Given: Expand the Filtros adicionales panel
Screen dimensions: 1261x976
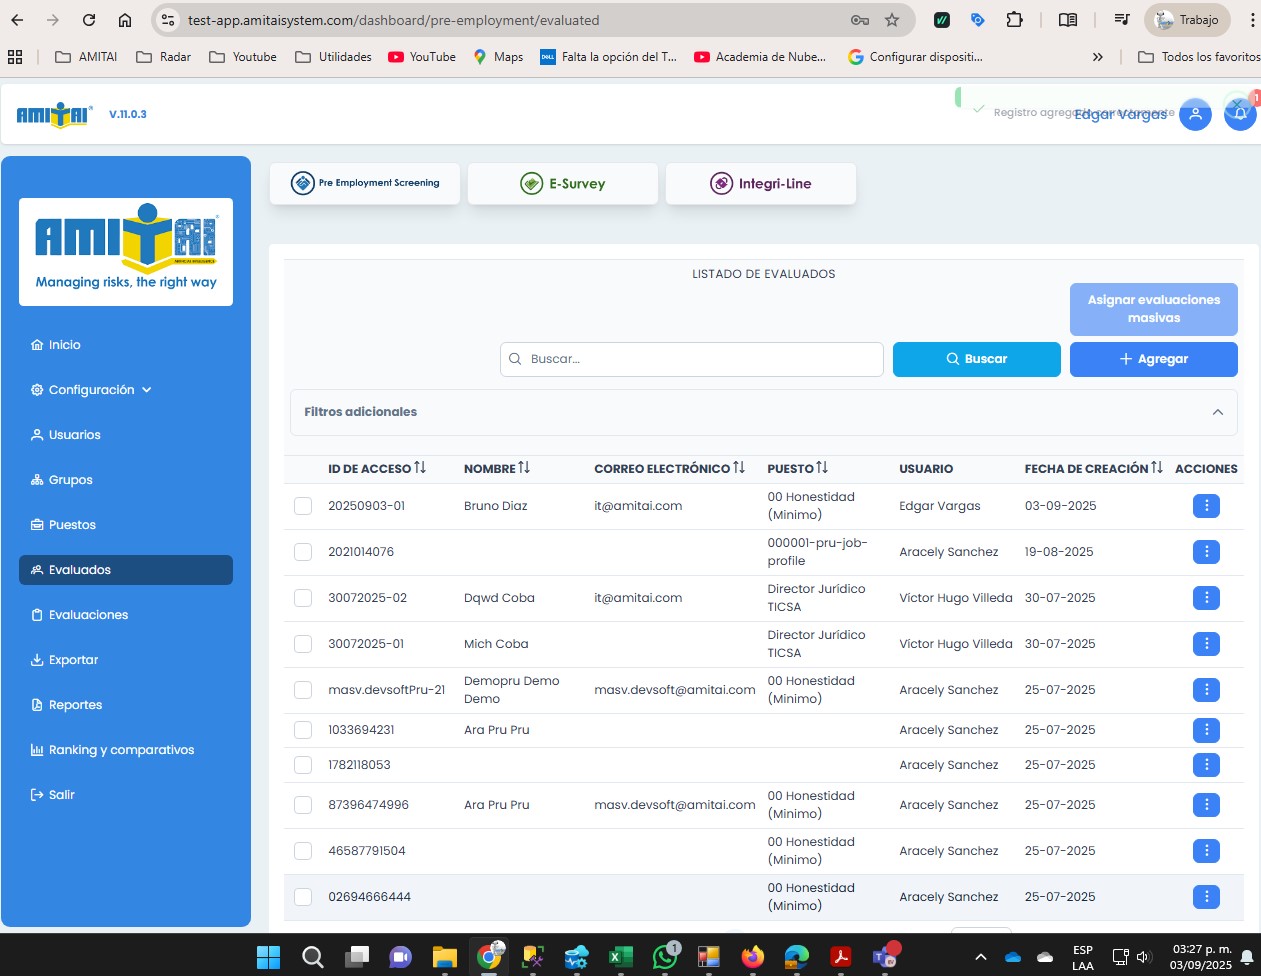Looking at the screenshot, I should click(x=1217, y=412).
